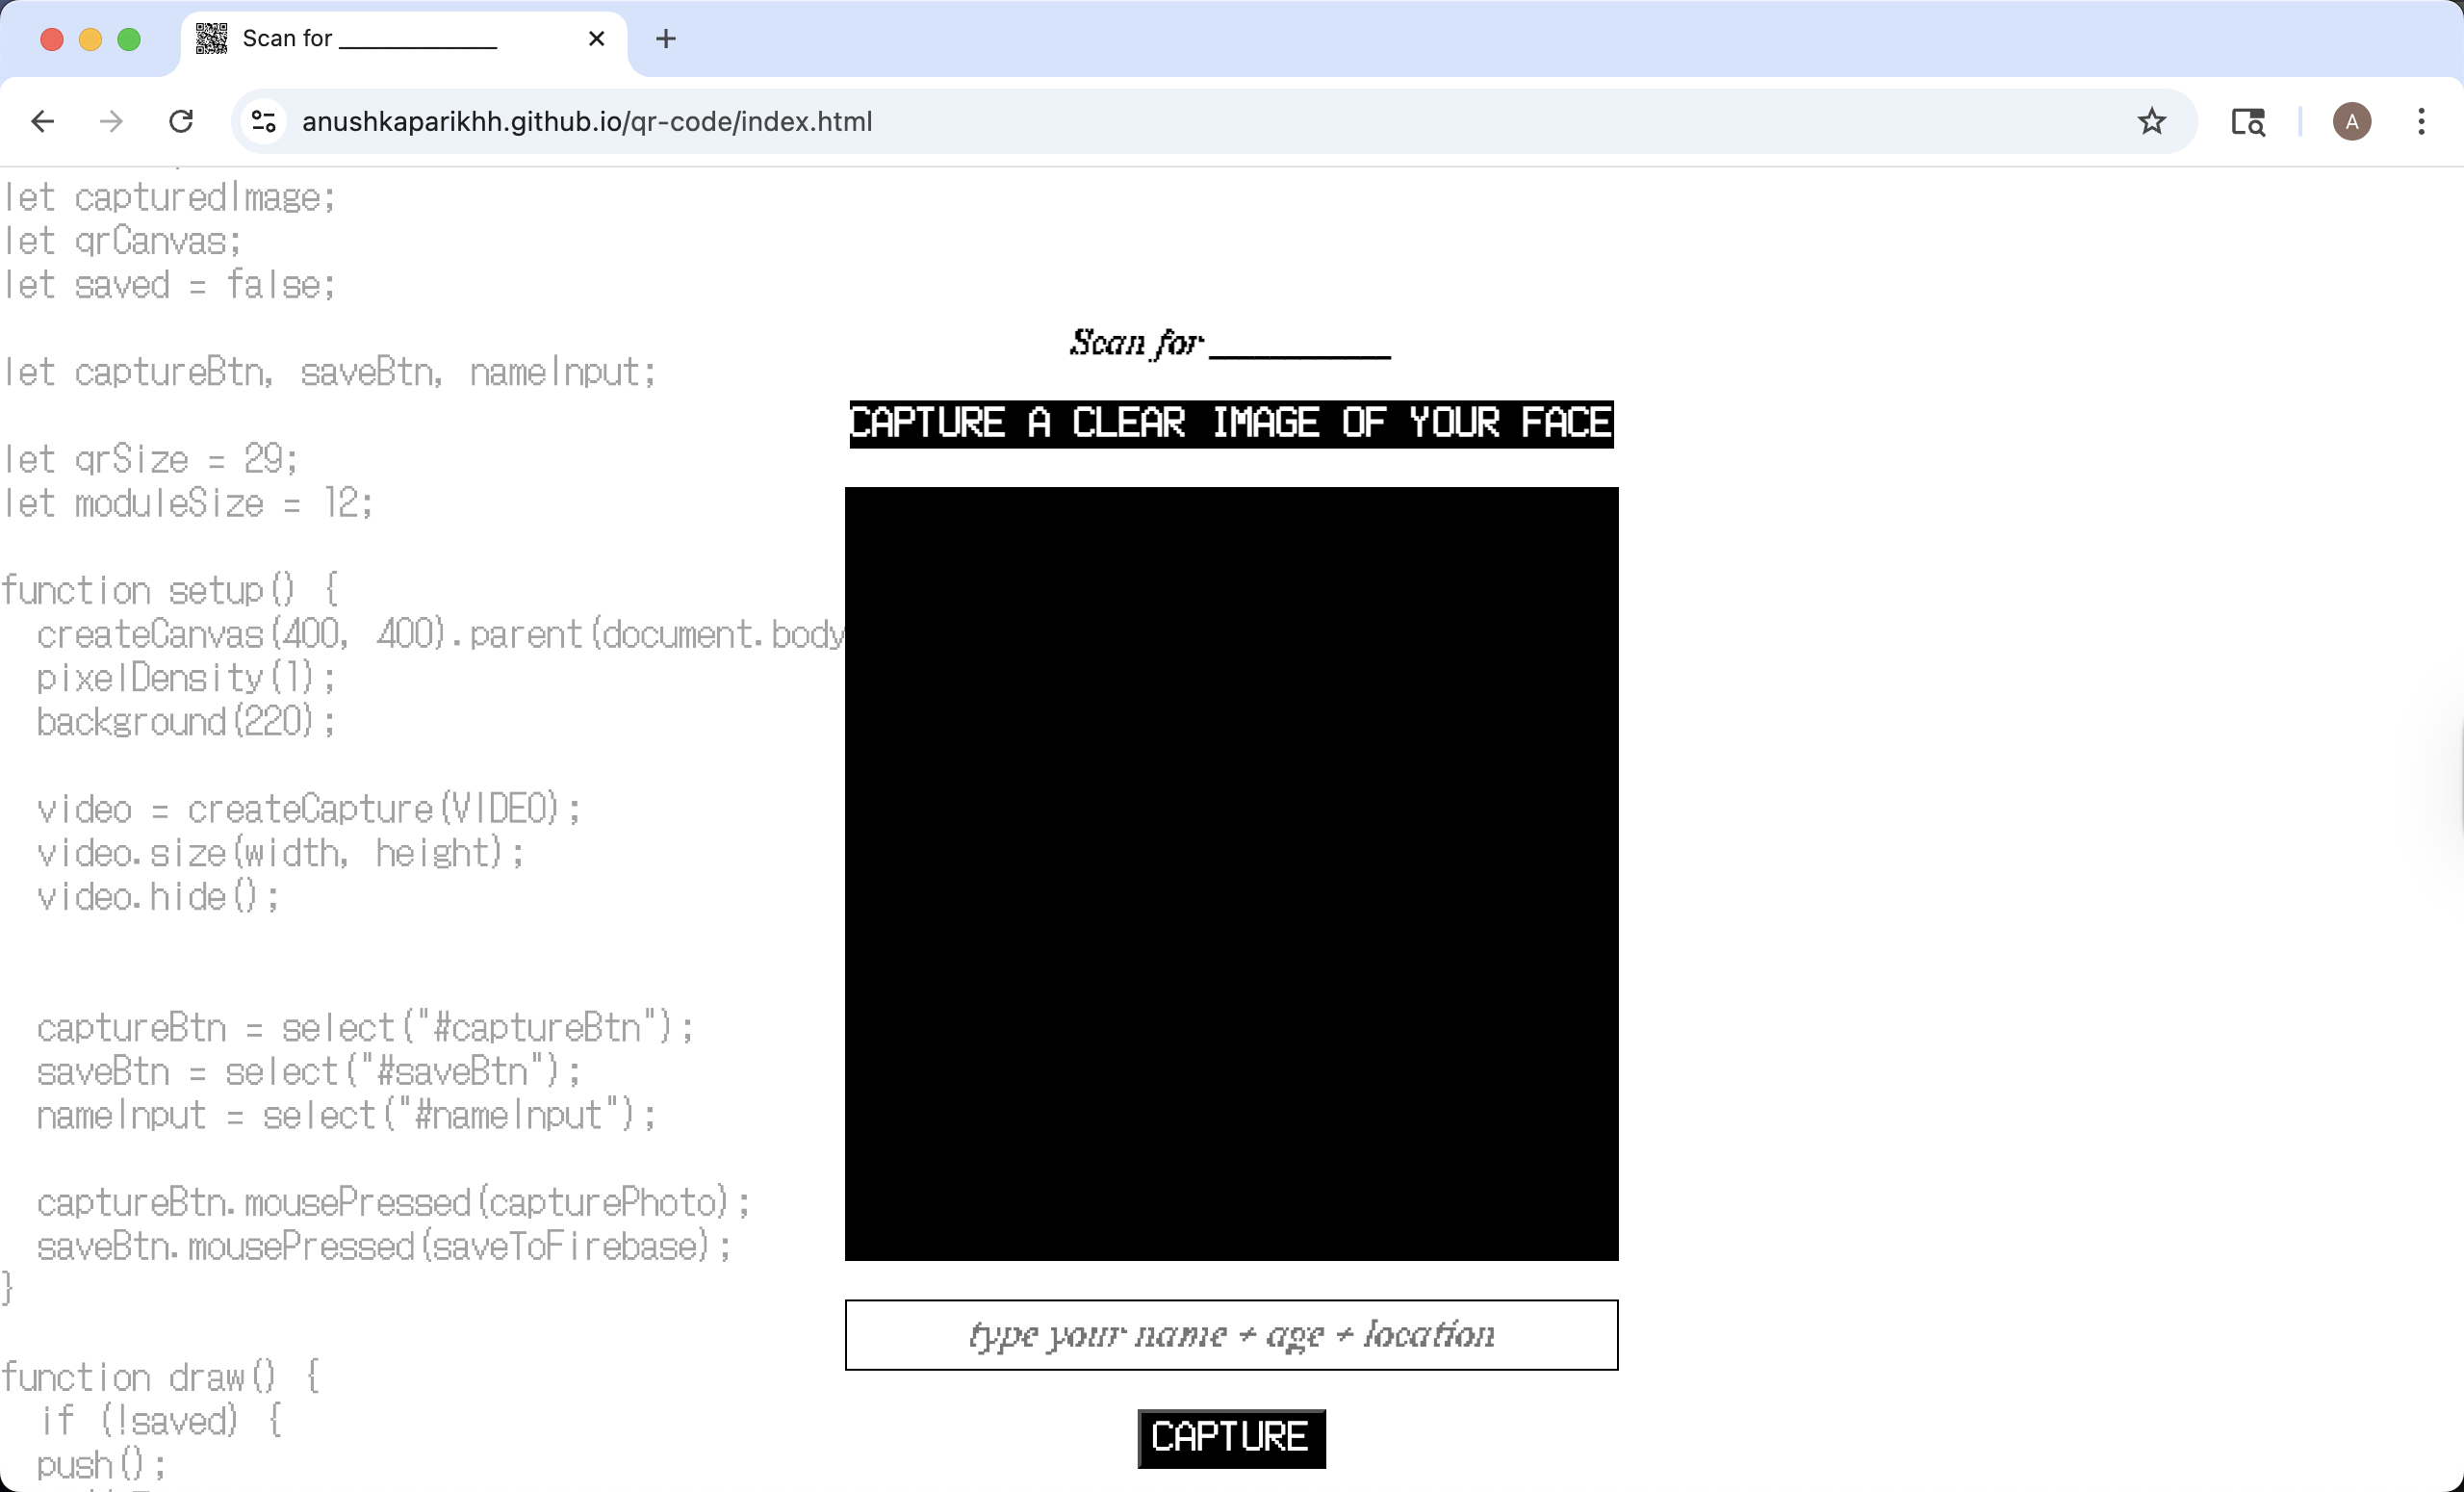
Task: Open the Google Lens search icon
Action: (x=2247, y=122)
